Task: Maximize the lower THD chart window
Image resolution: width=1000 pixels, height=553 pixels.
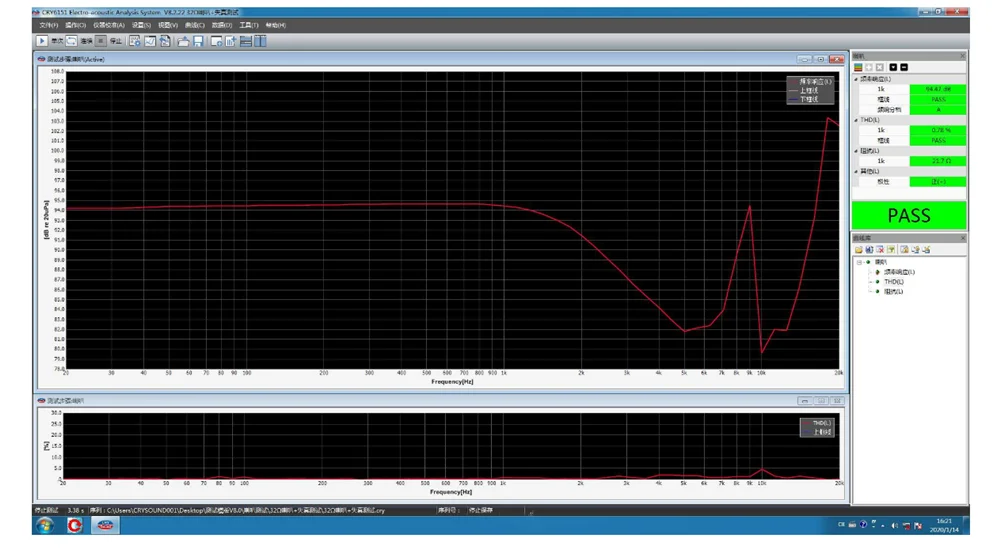Action: (x=821, y=401)
